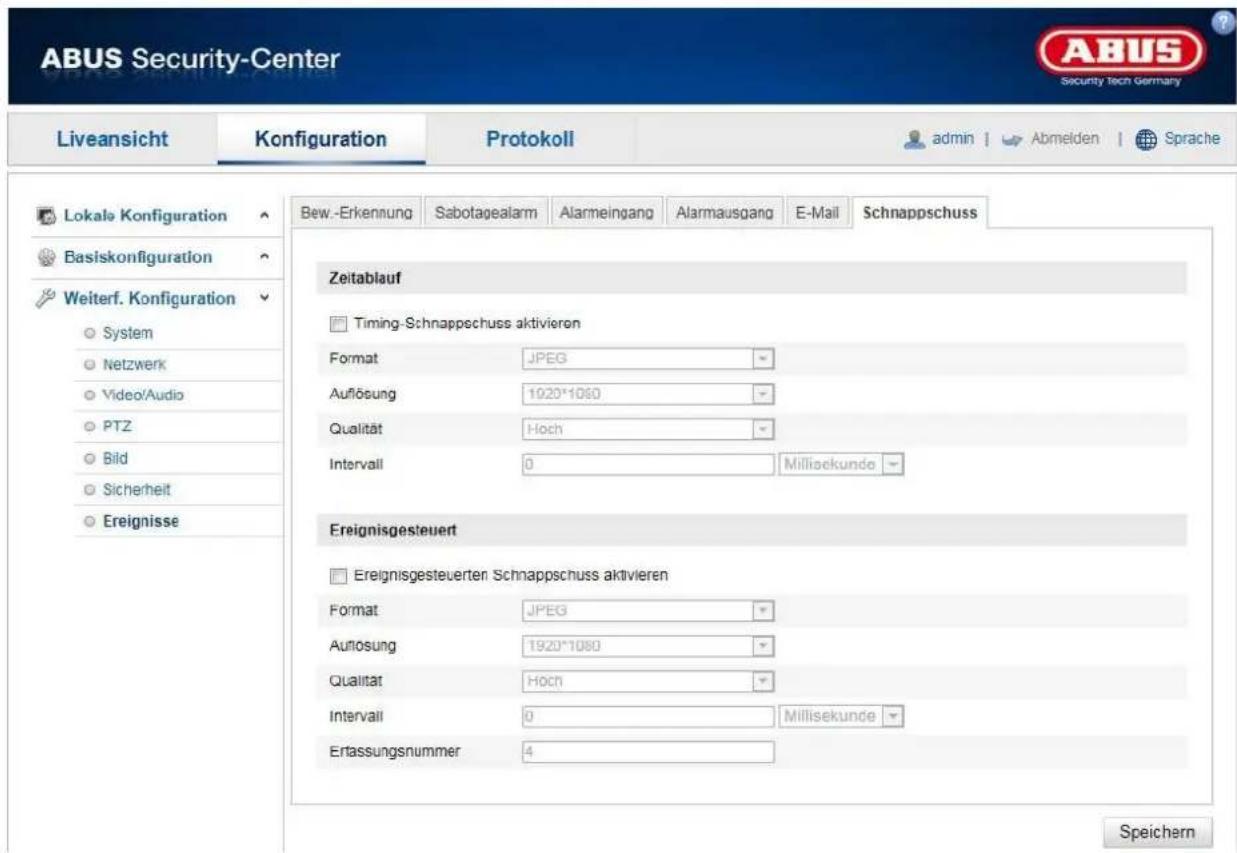Image resolution: width=1237 pixels, height=853 pixels.
Task: Open Bild in sidebar
Action: coord(117,458)
